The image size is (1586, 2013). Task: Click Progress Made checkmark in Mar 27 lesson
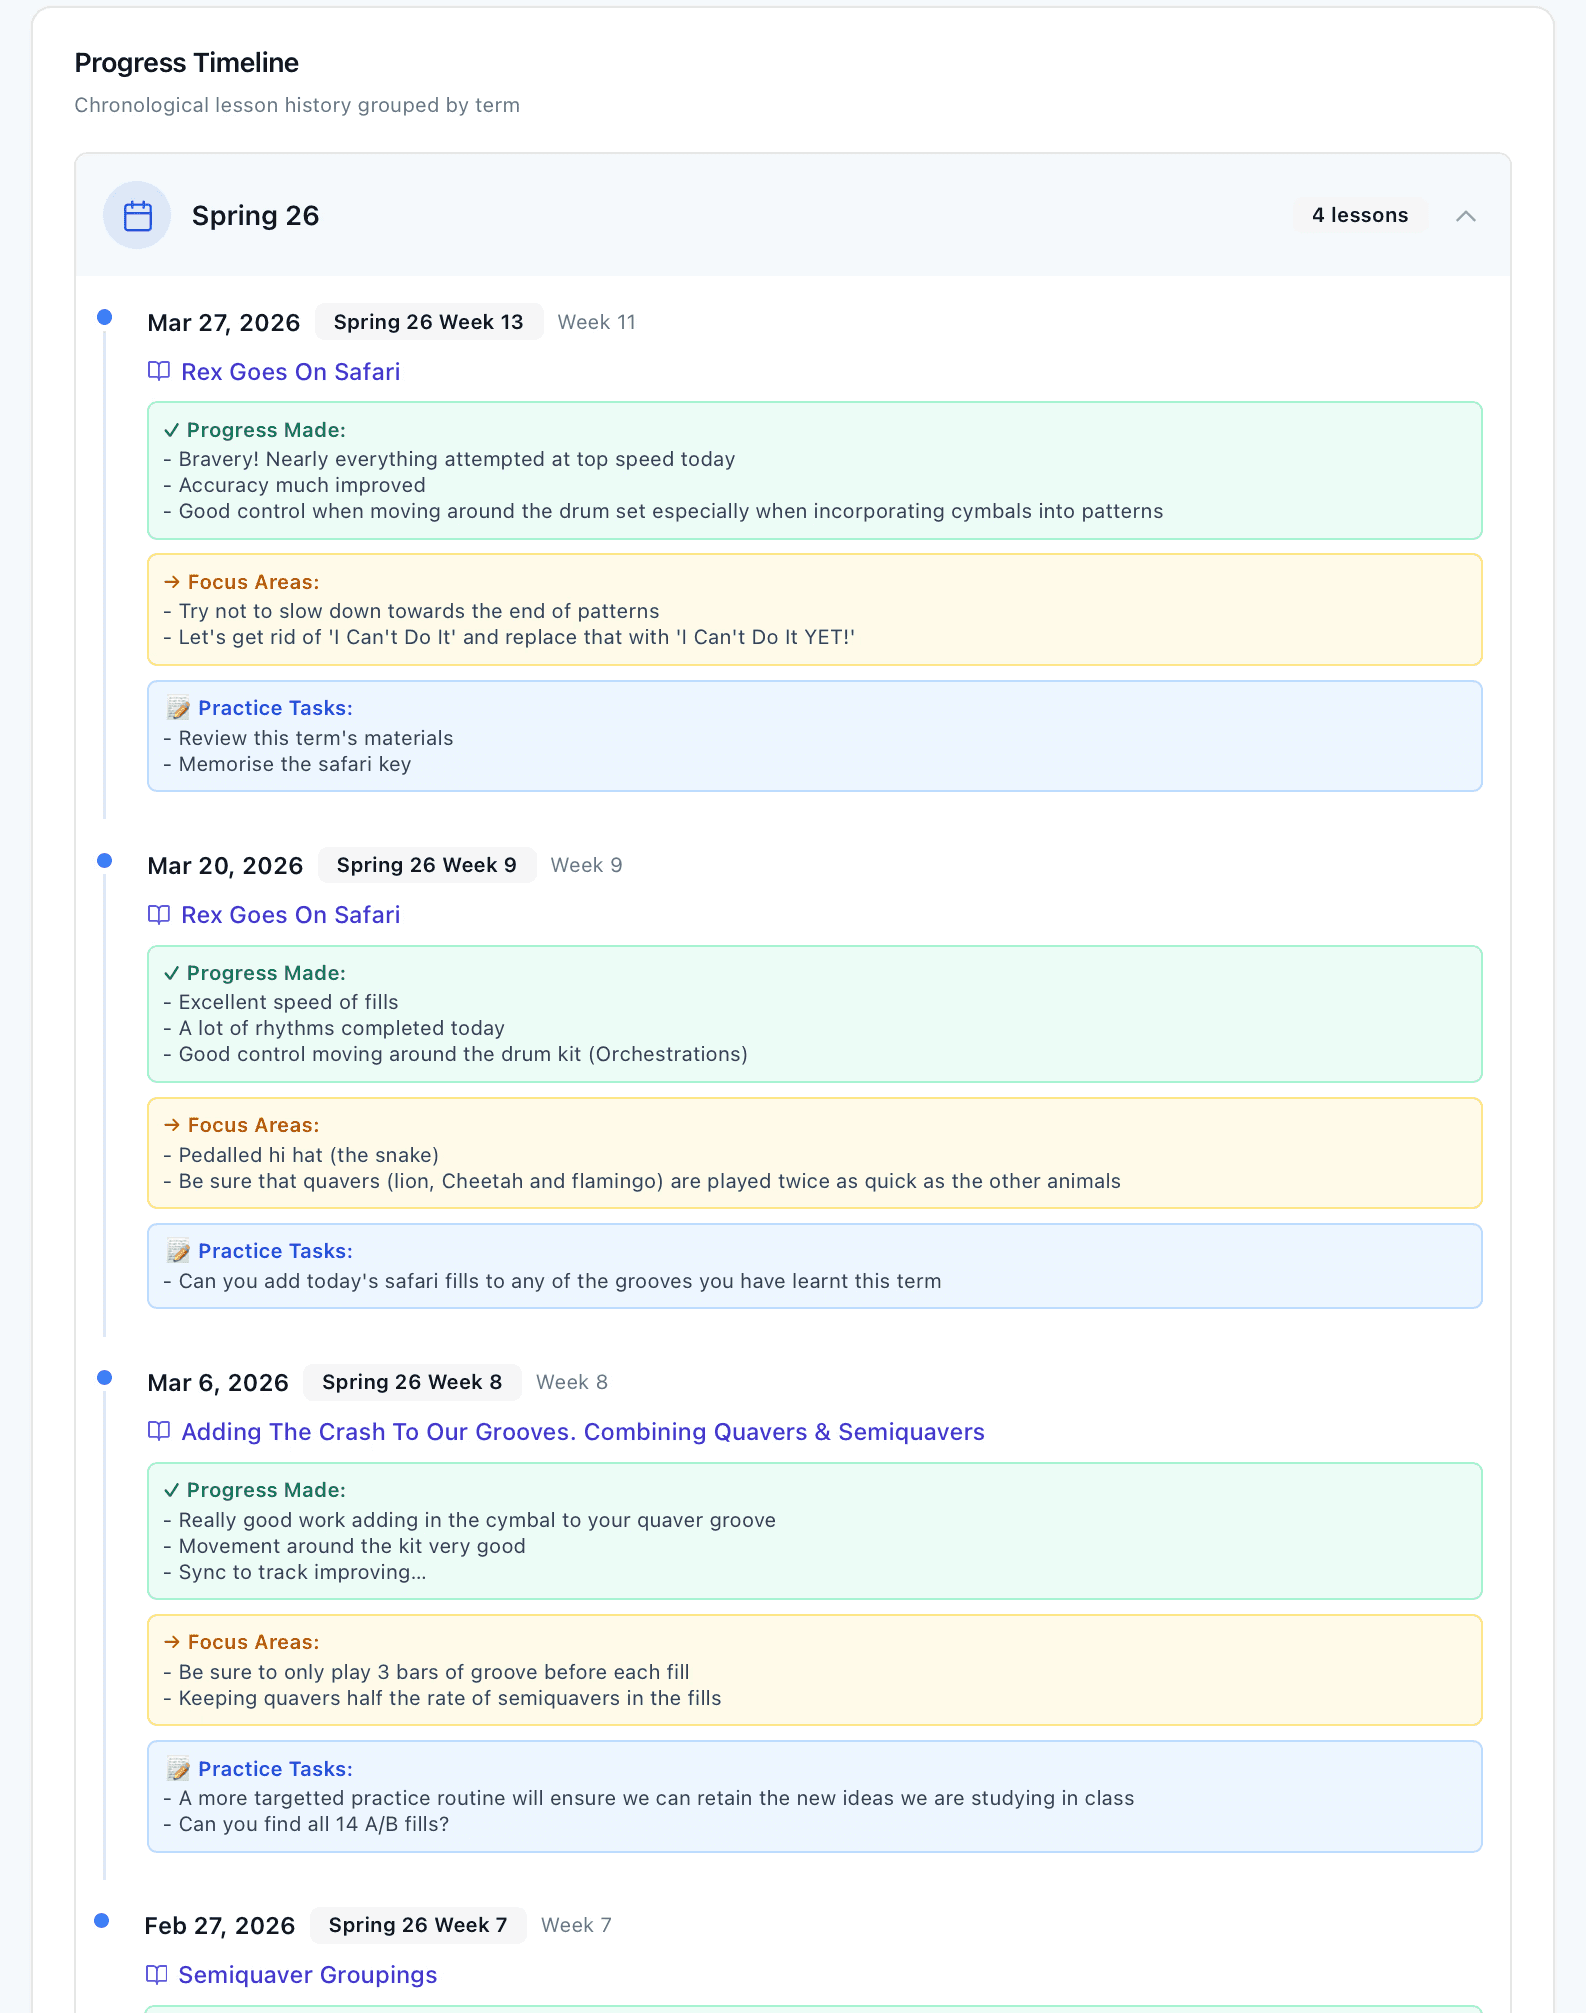[x=171, y=430]
